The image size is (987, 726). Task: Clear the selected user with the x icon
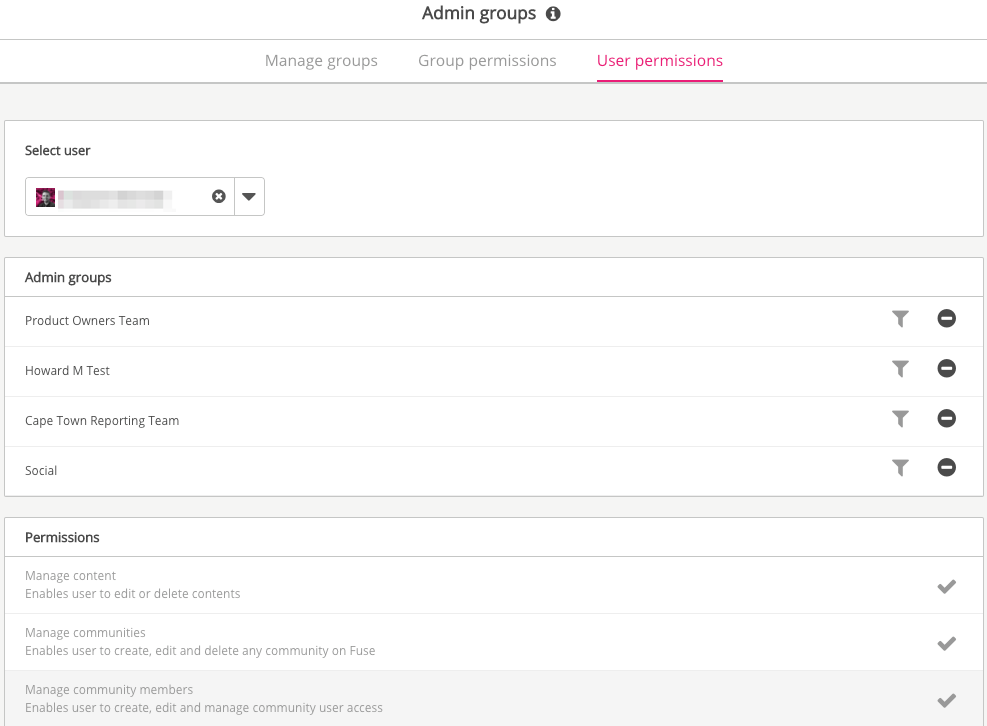(218, 197)
